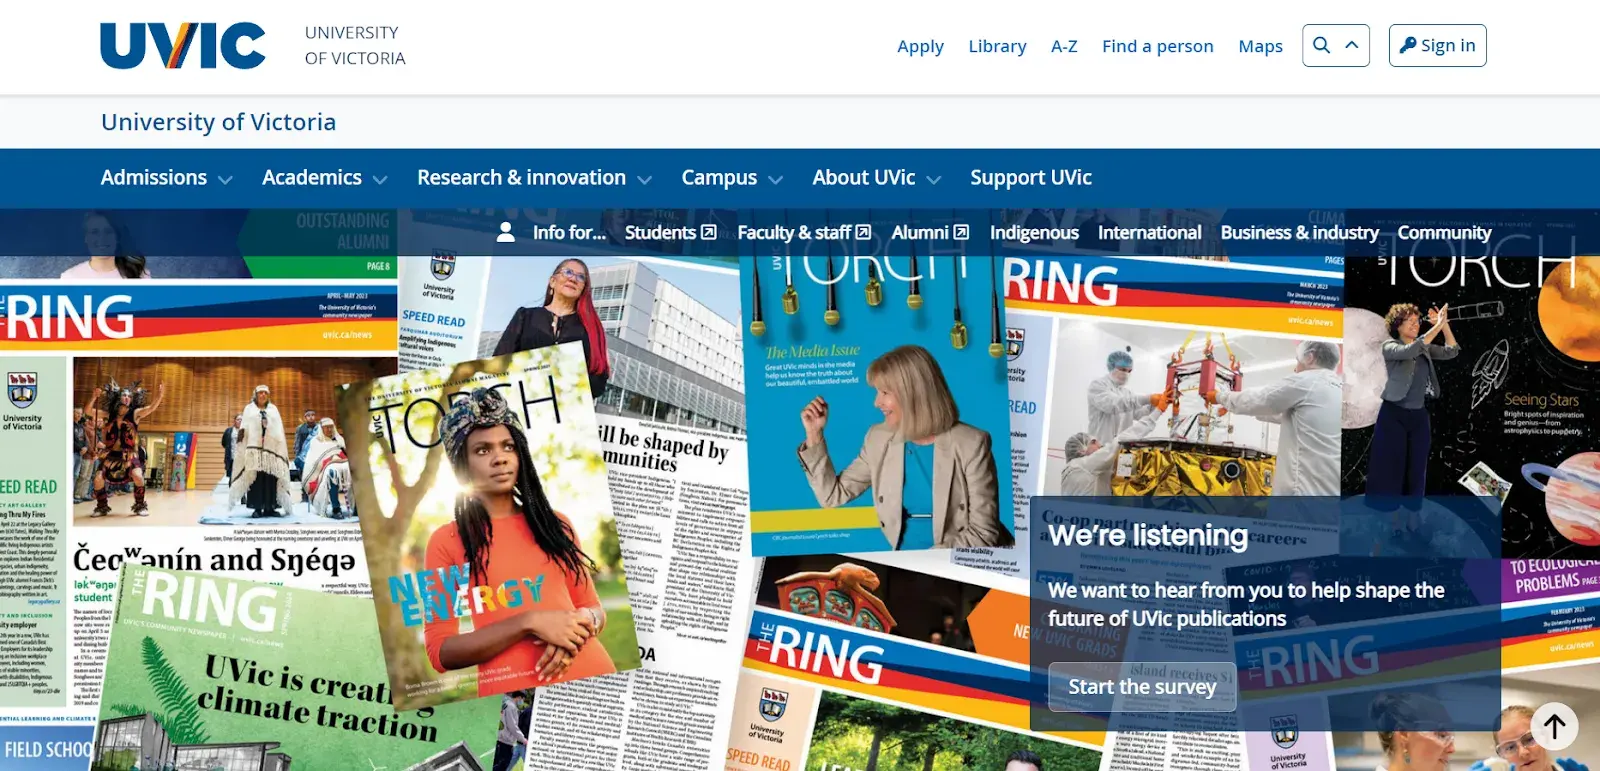
Task: Click the Apply link
Action: pos(920,46)
